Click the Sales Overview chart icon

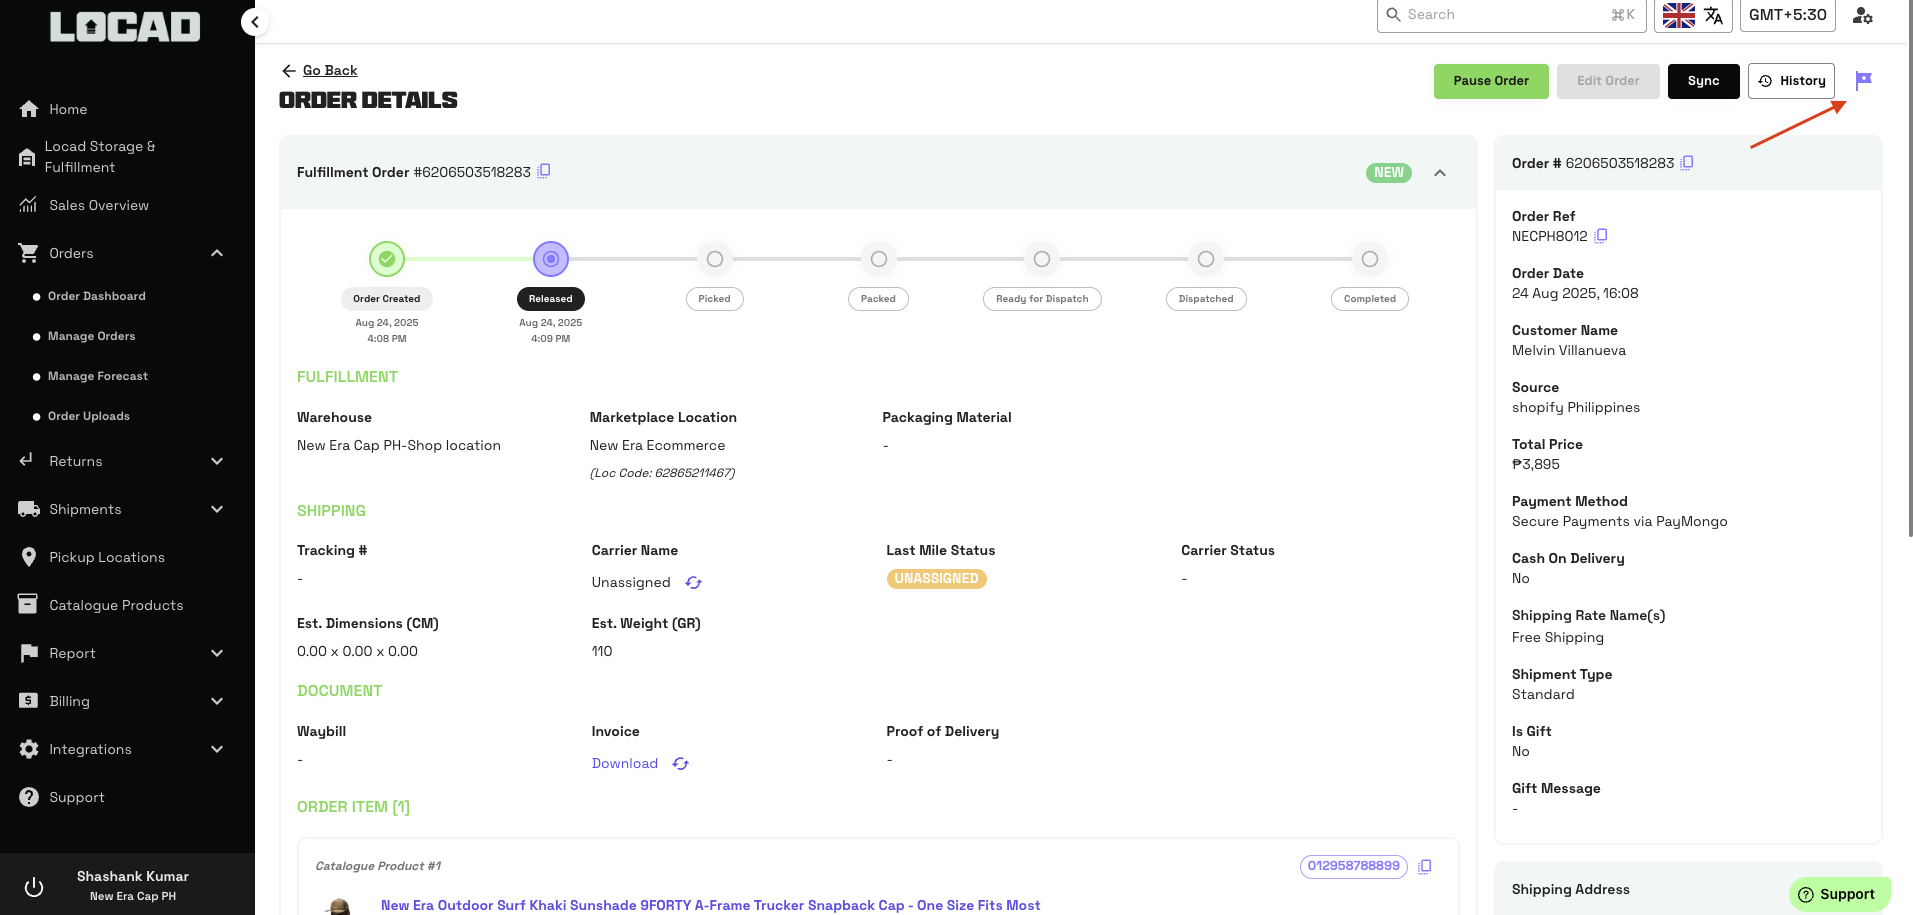(x=29, y=205)
